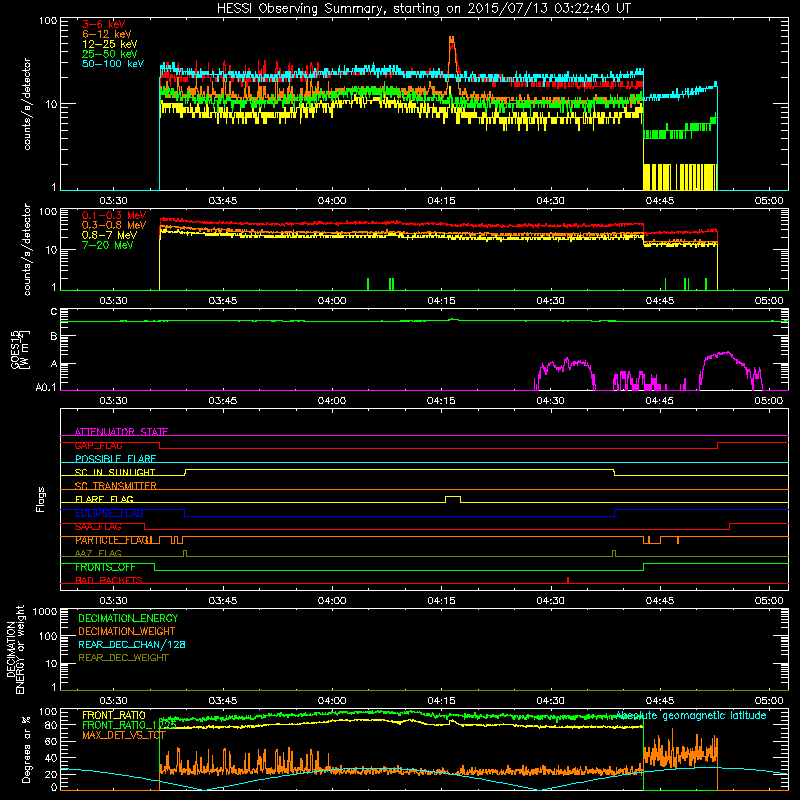Click the DECIMATION_WEIGHT legend label
800x800 pixels.
point(127,631)
